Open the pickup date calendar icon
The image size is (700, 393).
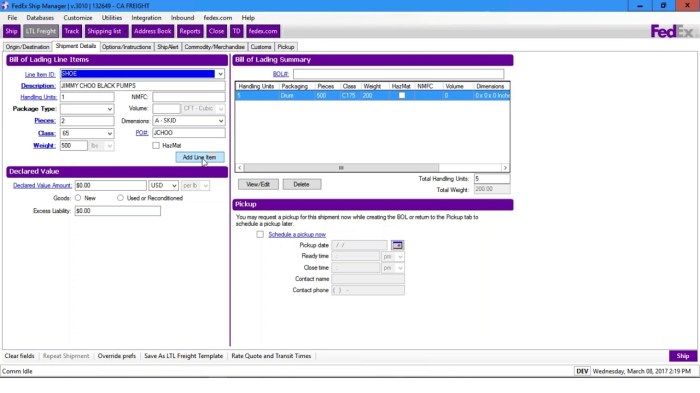(397, 245)
